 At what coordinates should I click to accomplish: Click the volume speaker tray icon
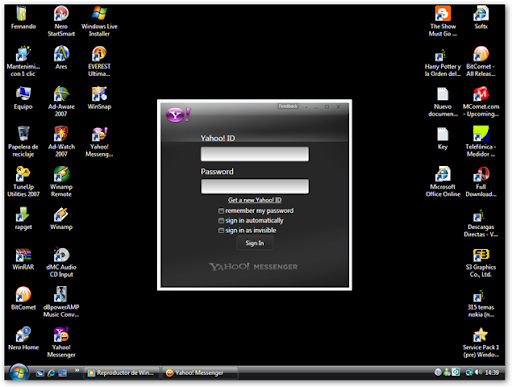click(479, 372)
